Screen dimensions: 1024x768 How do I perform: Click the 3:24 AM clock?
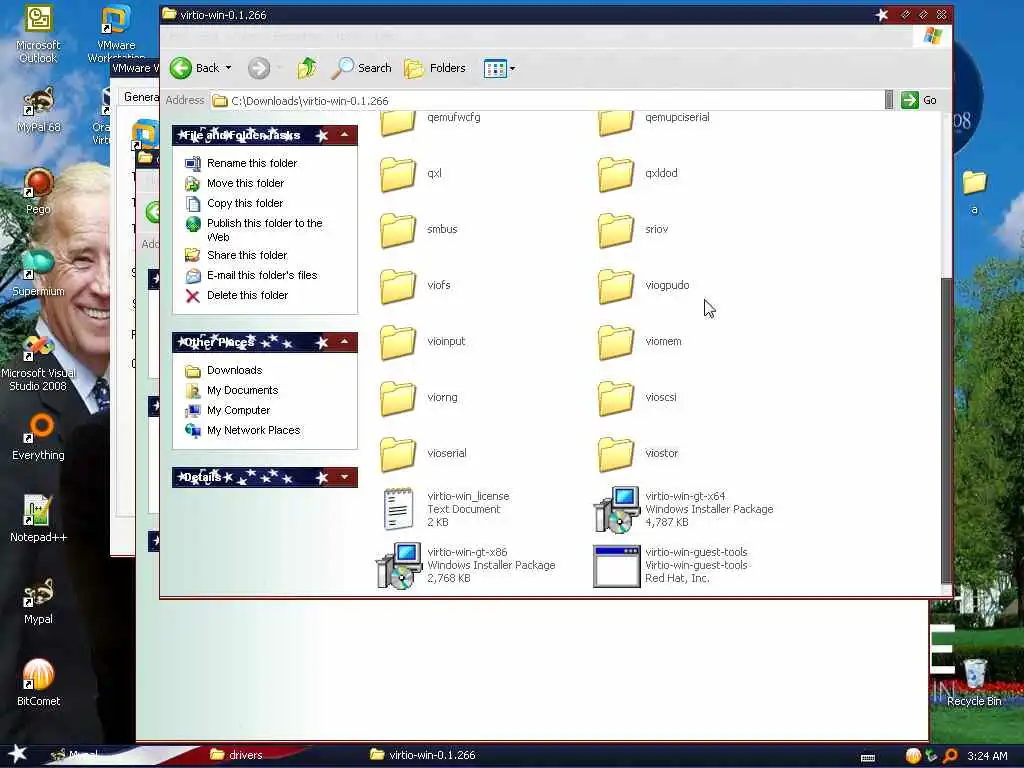tap(987, 756)
